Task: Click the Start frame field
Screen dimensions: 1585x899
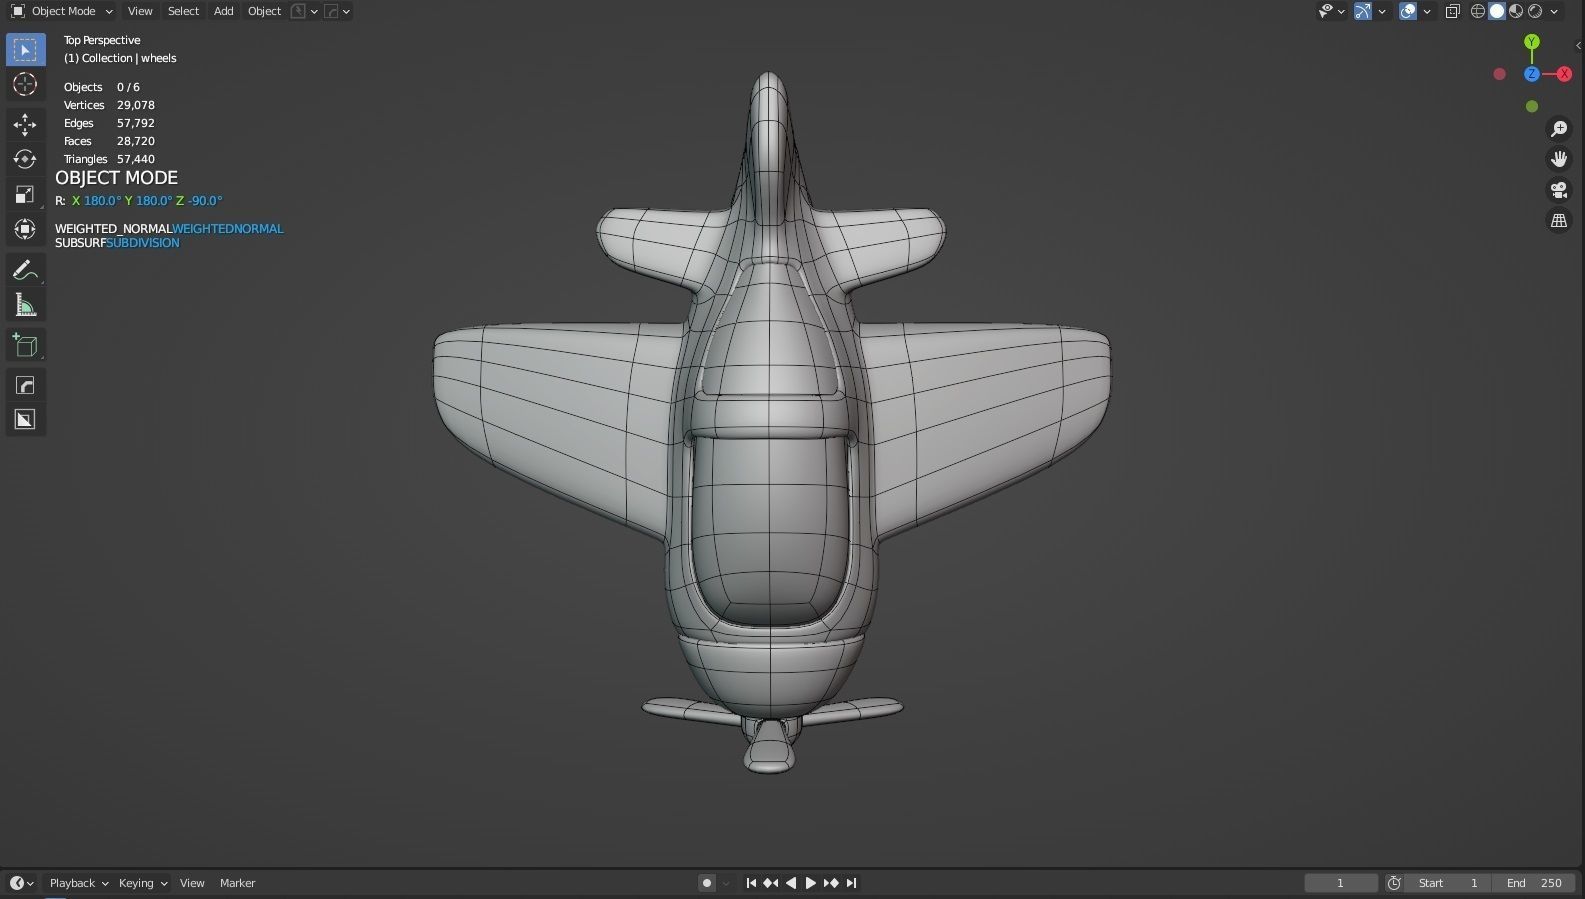Action: click(x=1448, y=883)
